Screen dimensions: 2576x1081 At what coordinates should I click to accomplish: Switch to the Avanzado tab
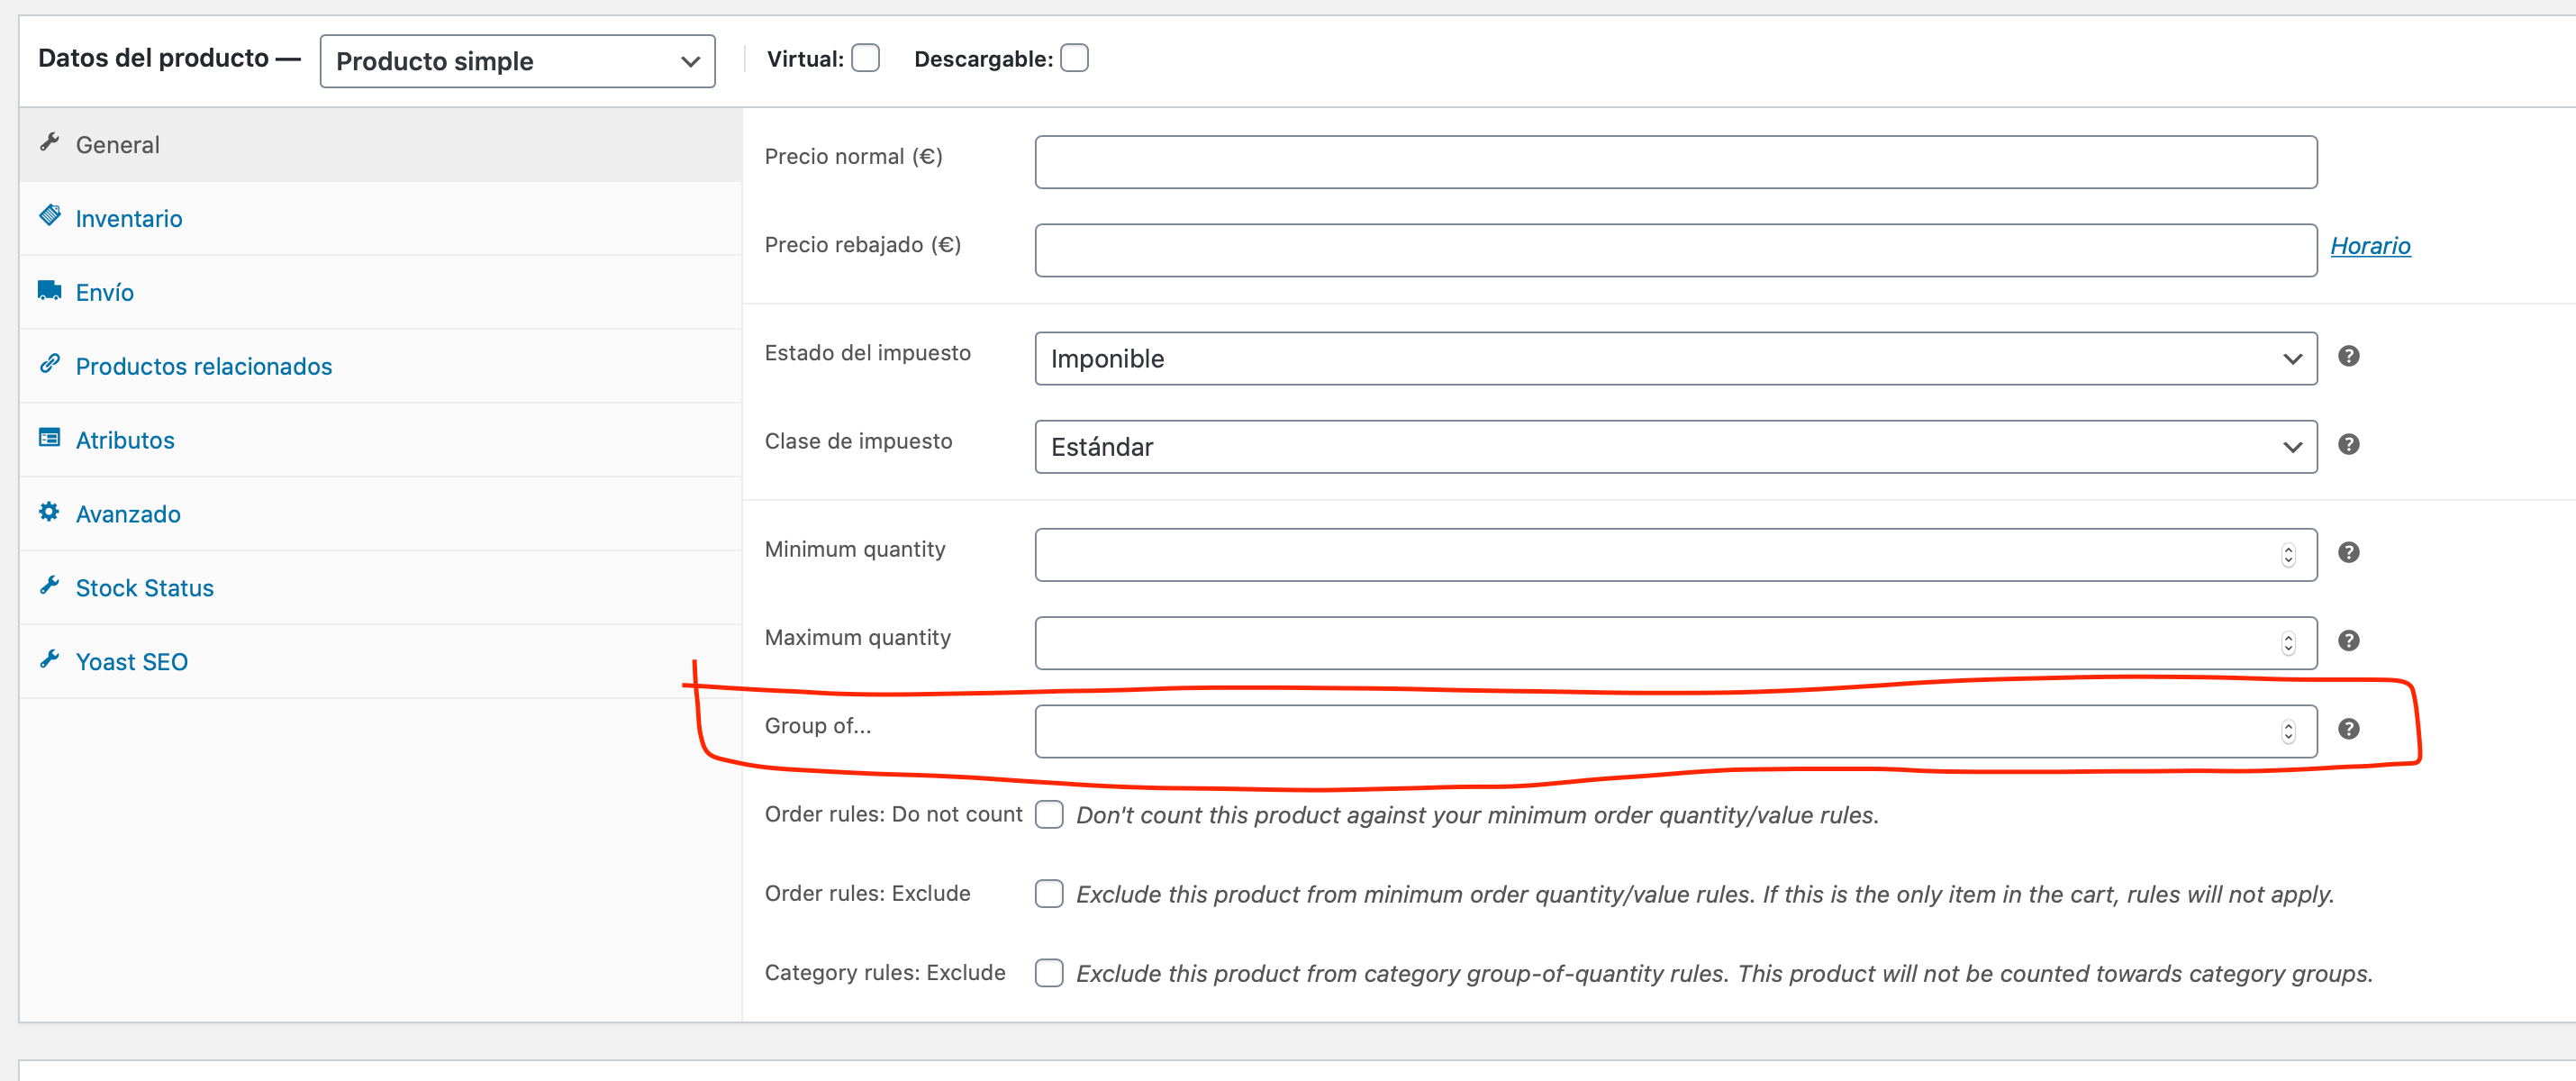(x=380, y=514)
